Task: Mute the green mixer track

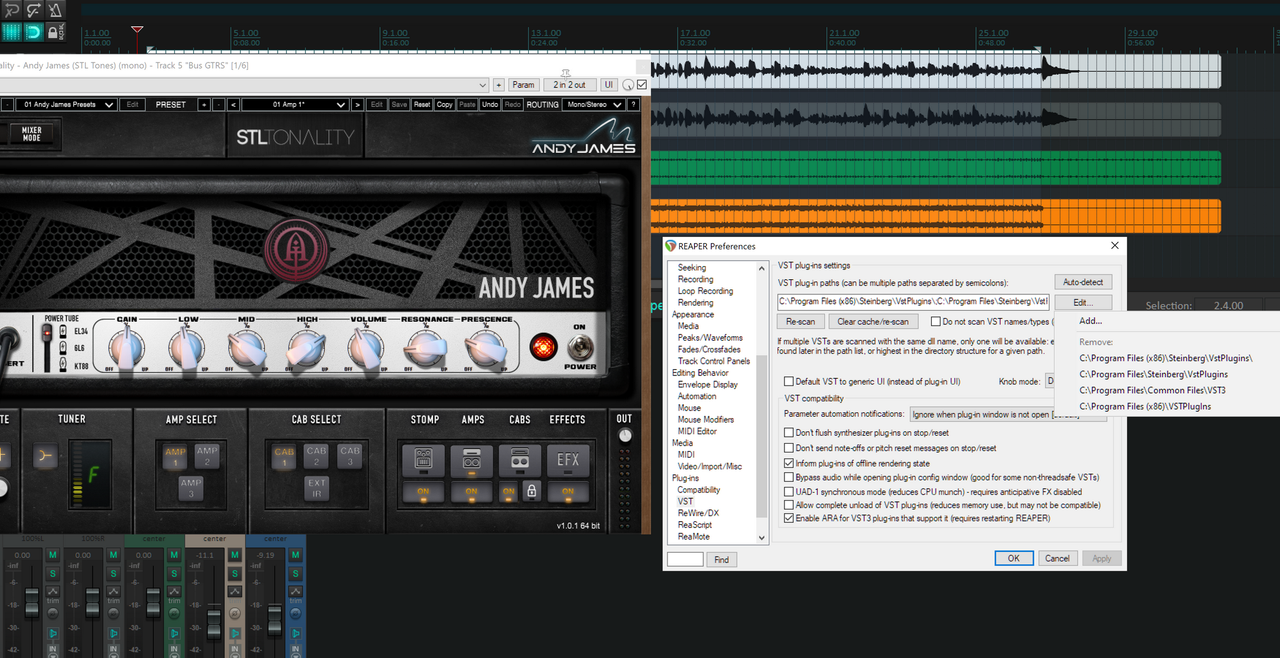Action: (173, 555)
